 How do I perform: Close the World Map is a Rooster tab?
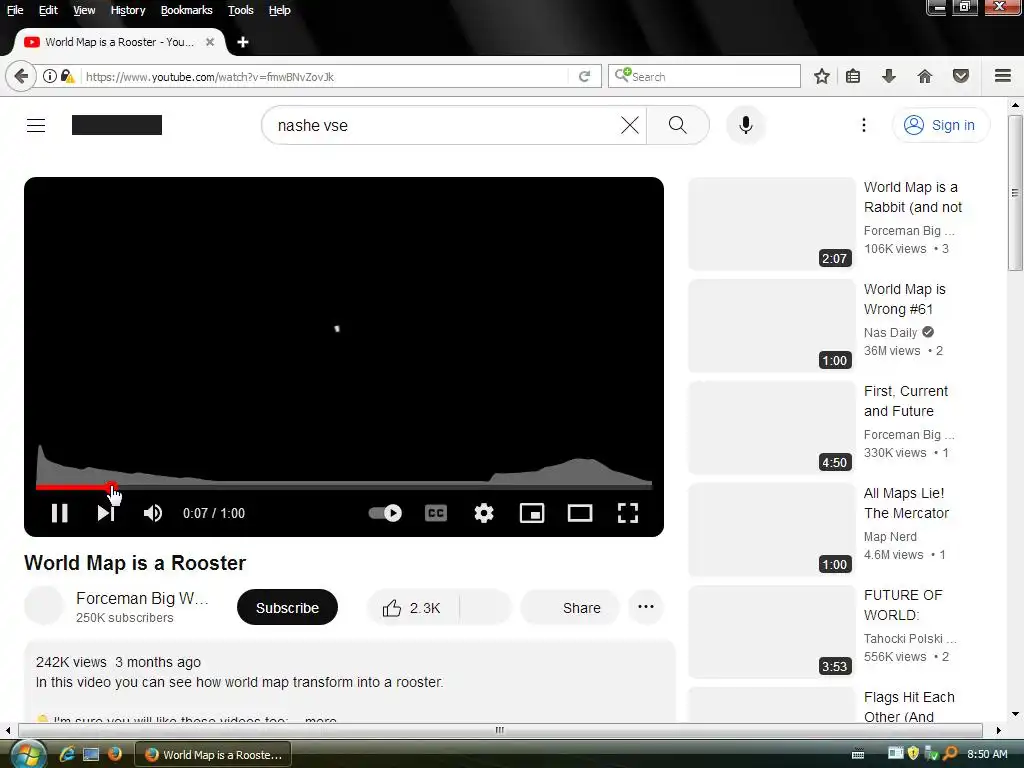tap(210, 42)
